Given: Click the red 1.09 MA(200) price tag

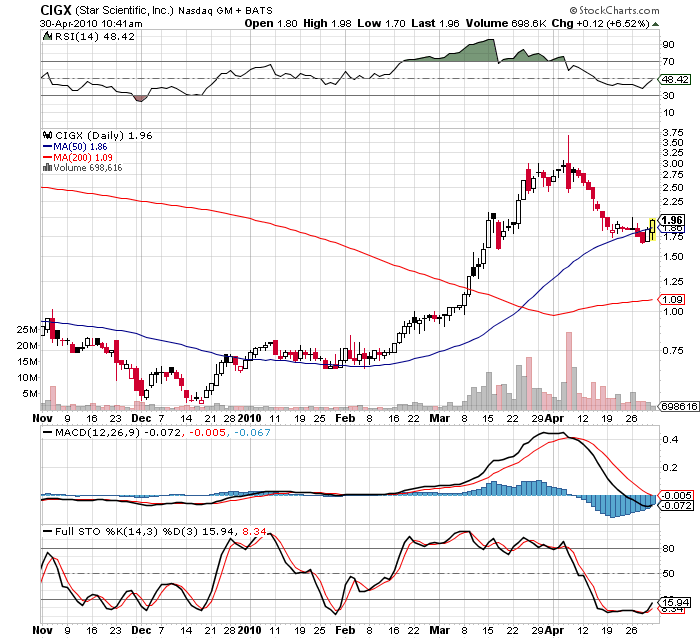Looking at the screenshot, I should click(x=672, y=299).
